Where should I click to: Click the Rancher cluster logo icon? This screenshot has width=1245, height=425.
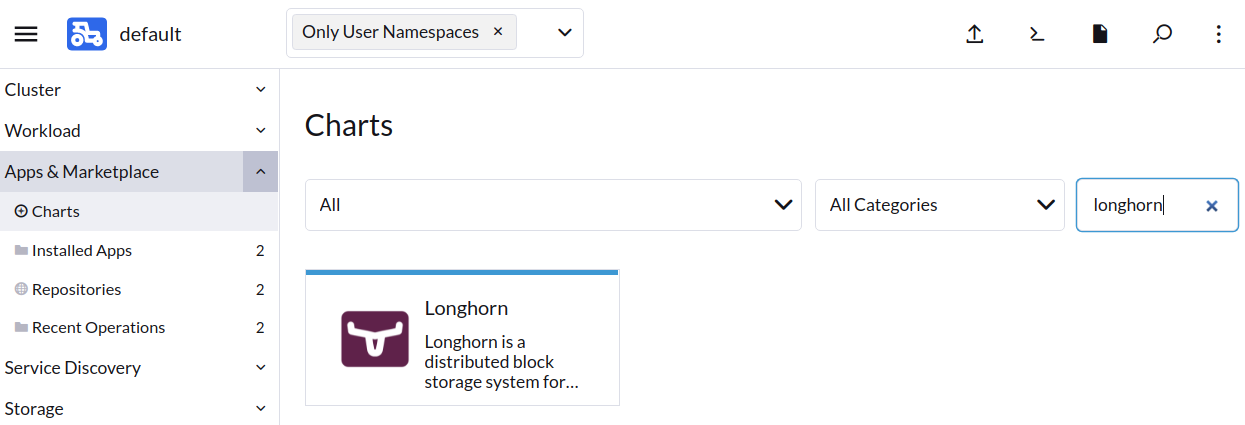87,34
